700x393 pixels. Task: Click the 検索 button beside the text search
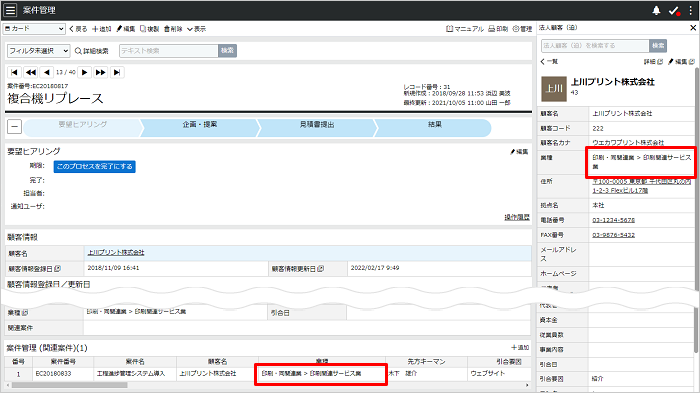click(x=227, y=51)
